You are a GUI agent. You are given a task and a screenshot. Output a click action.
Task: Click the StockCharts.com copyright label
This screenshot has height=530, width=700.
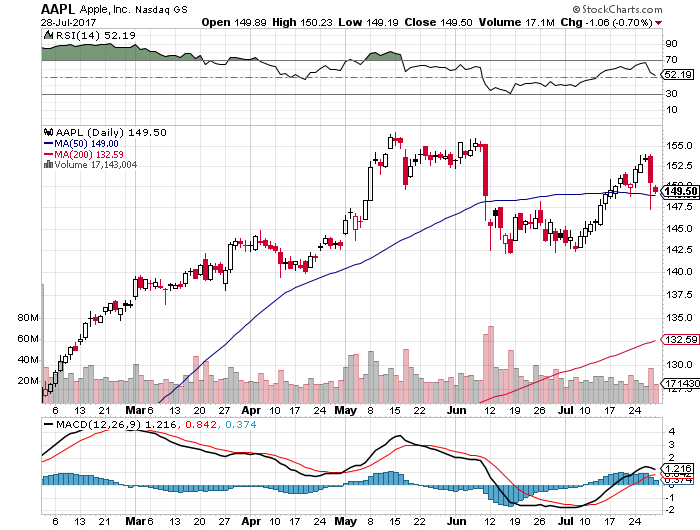point(617,9)
